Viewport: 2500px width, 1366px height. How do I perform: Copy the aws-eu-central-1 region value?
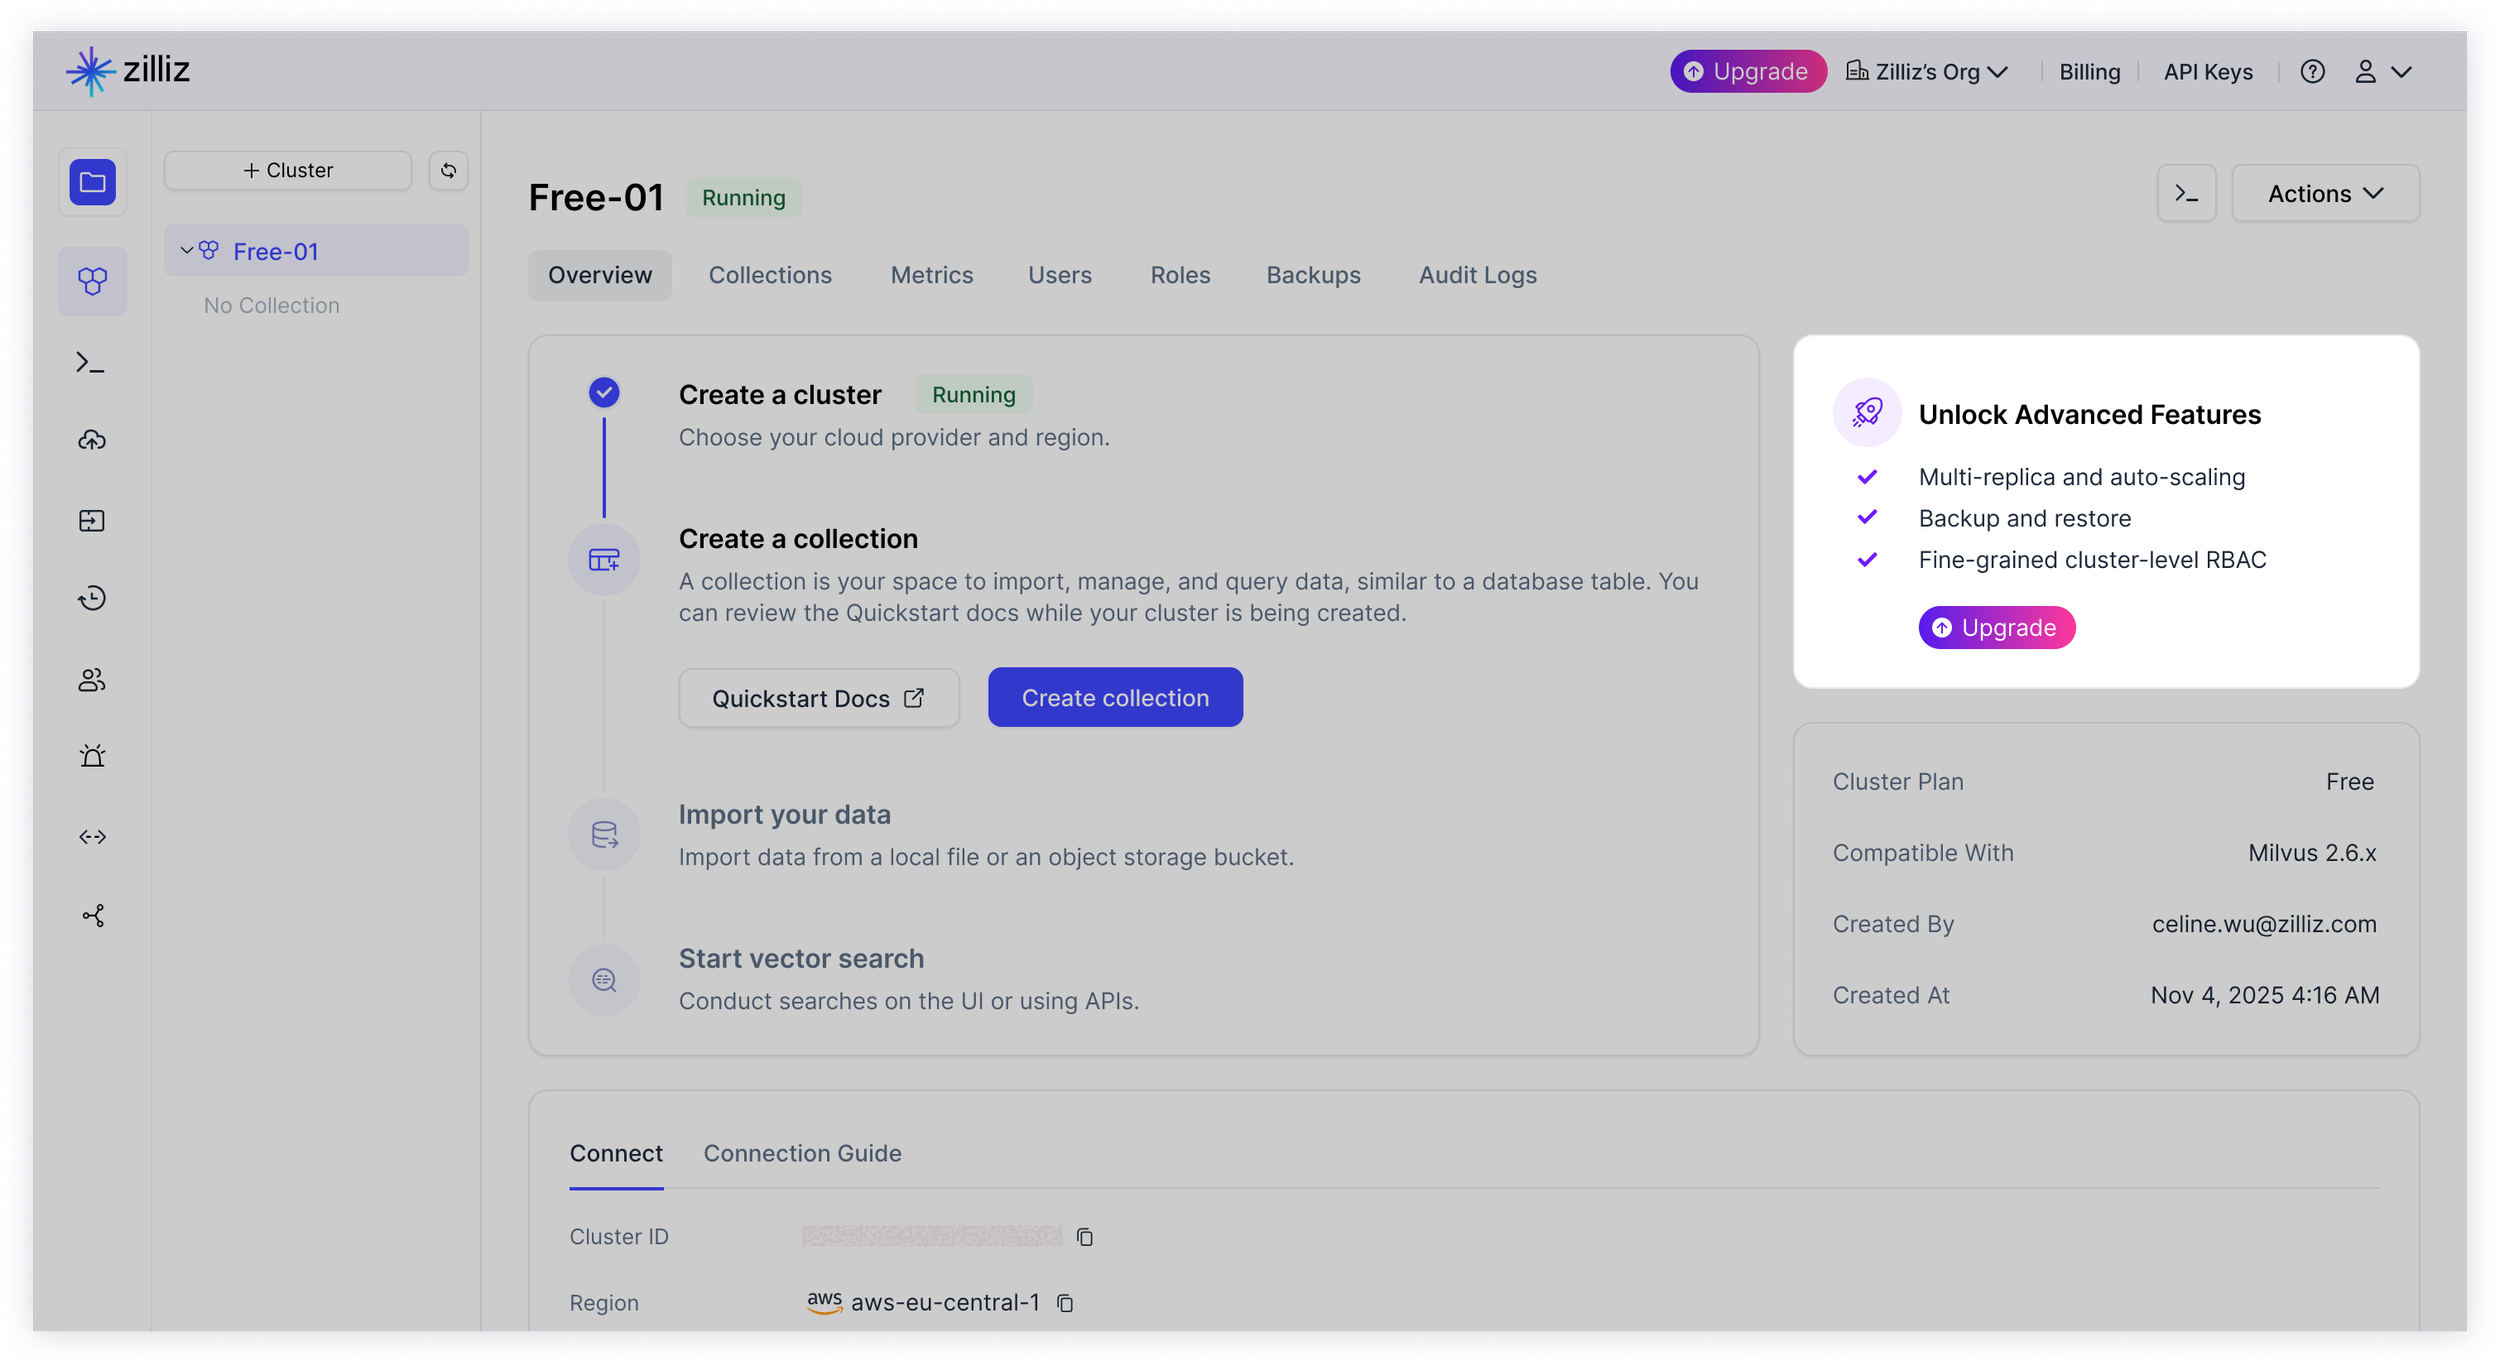pyautogui.click(x=1065, y=1303)
